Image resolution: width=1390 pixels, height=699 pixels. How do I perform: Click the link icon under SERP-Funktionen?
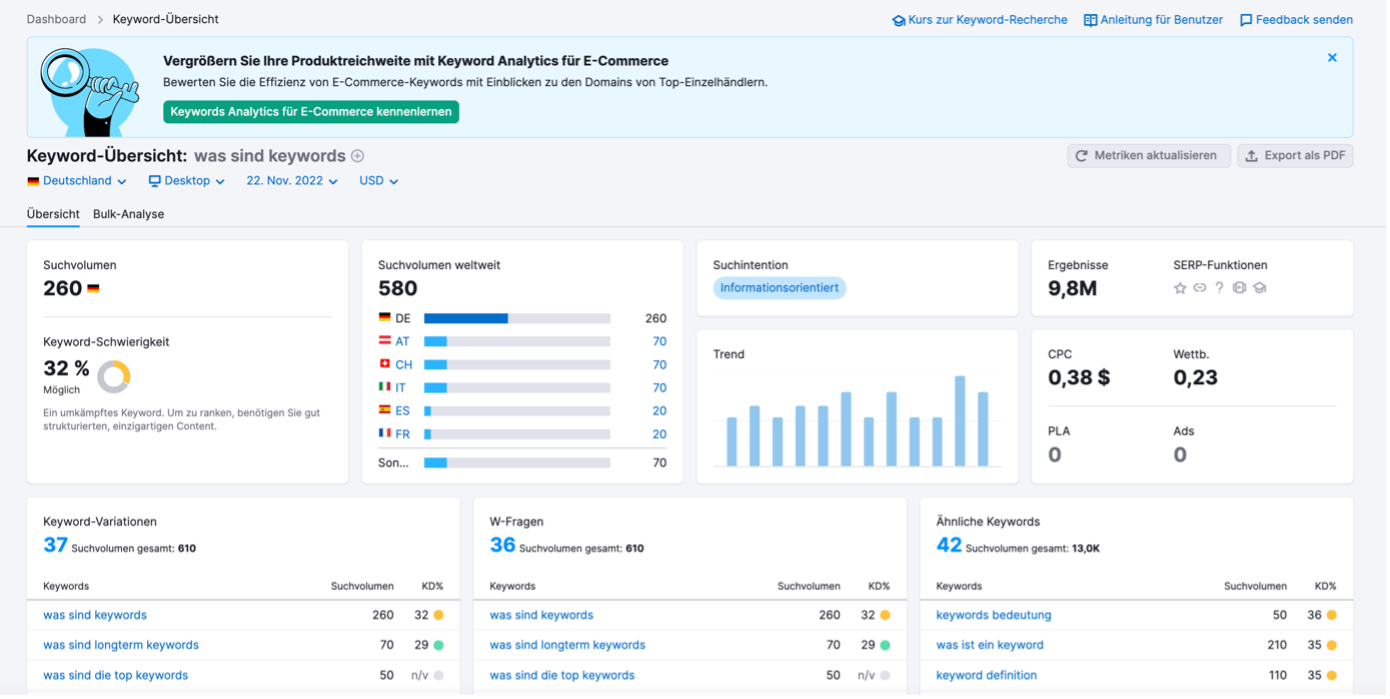[1199, 288]
